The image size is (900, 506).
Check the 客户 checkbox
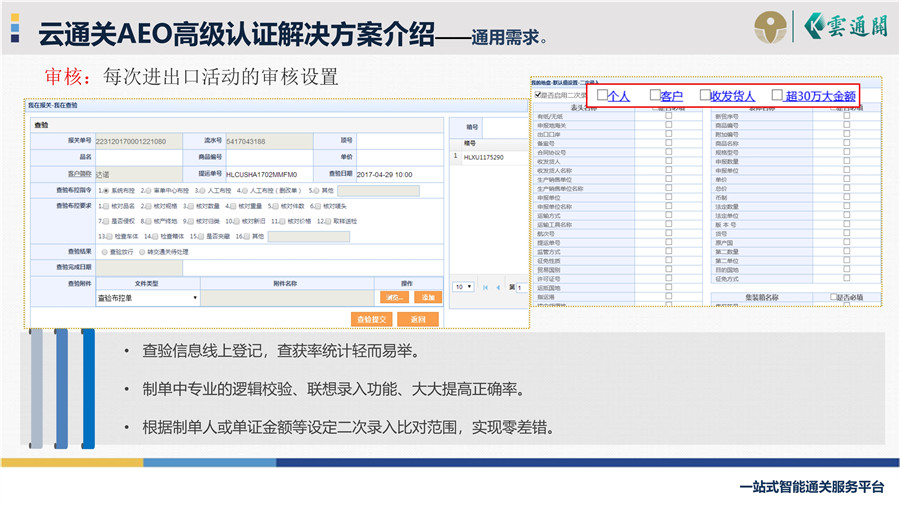(x=655, y=95)
